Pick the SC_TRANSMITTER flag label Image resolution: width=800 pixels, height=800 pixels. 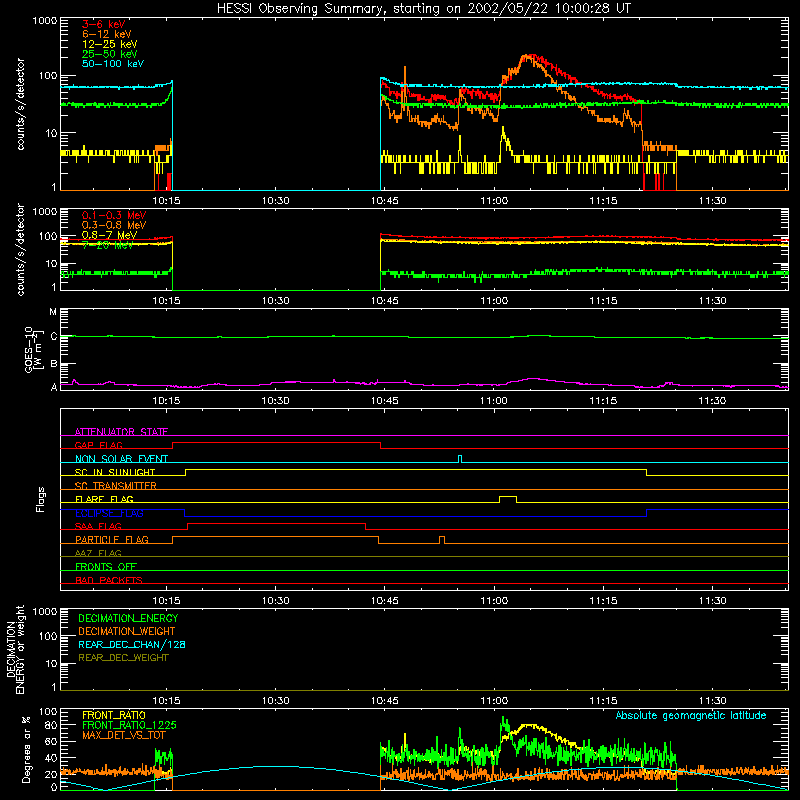[115, 485]
